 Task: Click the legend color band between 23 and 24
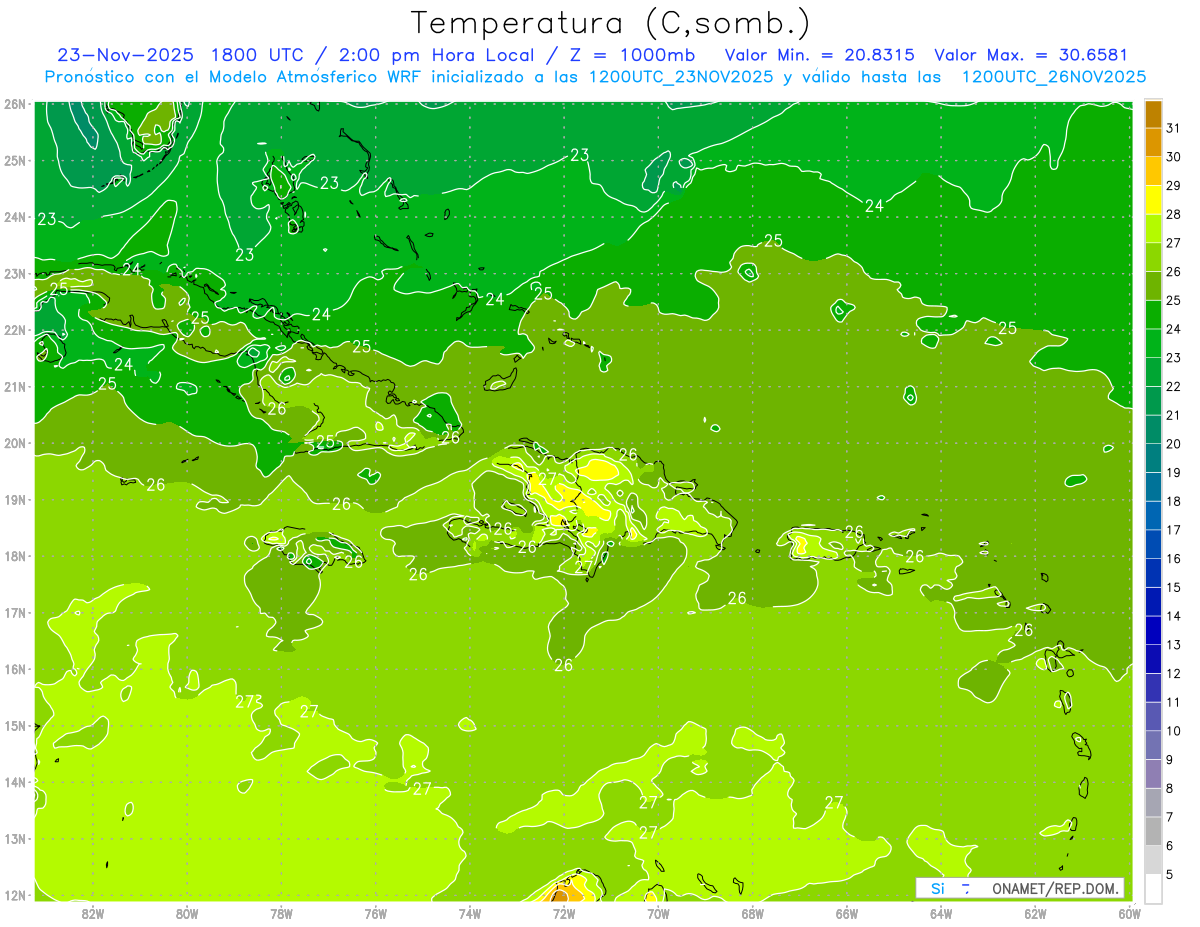1153,344
